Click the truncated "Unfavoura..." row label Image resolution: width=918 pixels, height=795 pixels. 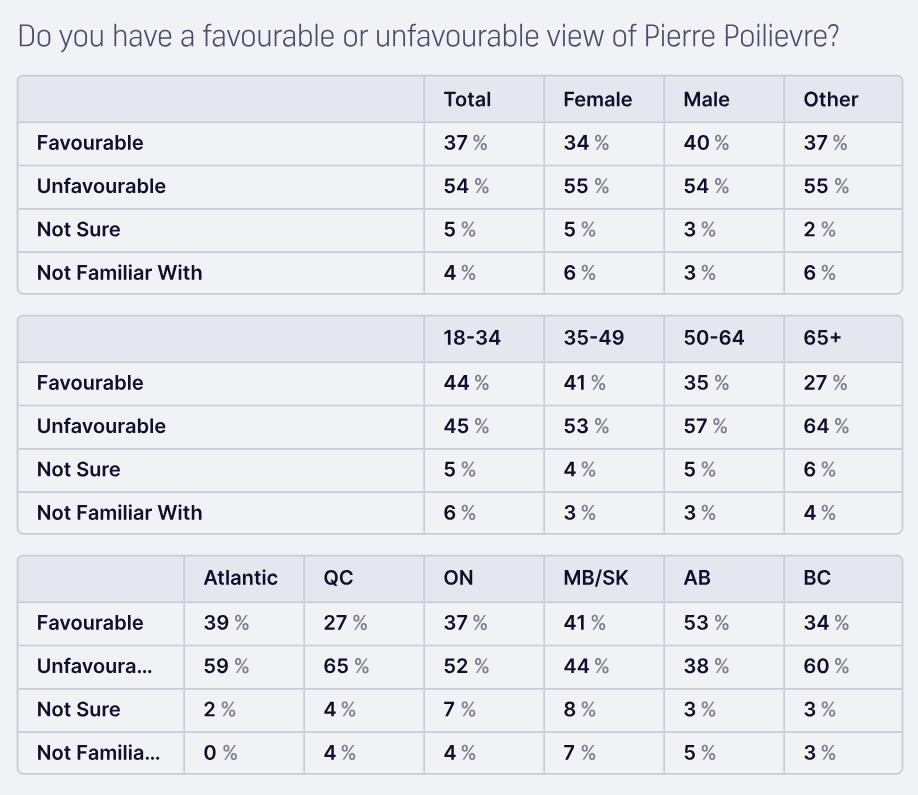[x=94, y=666]
